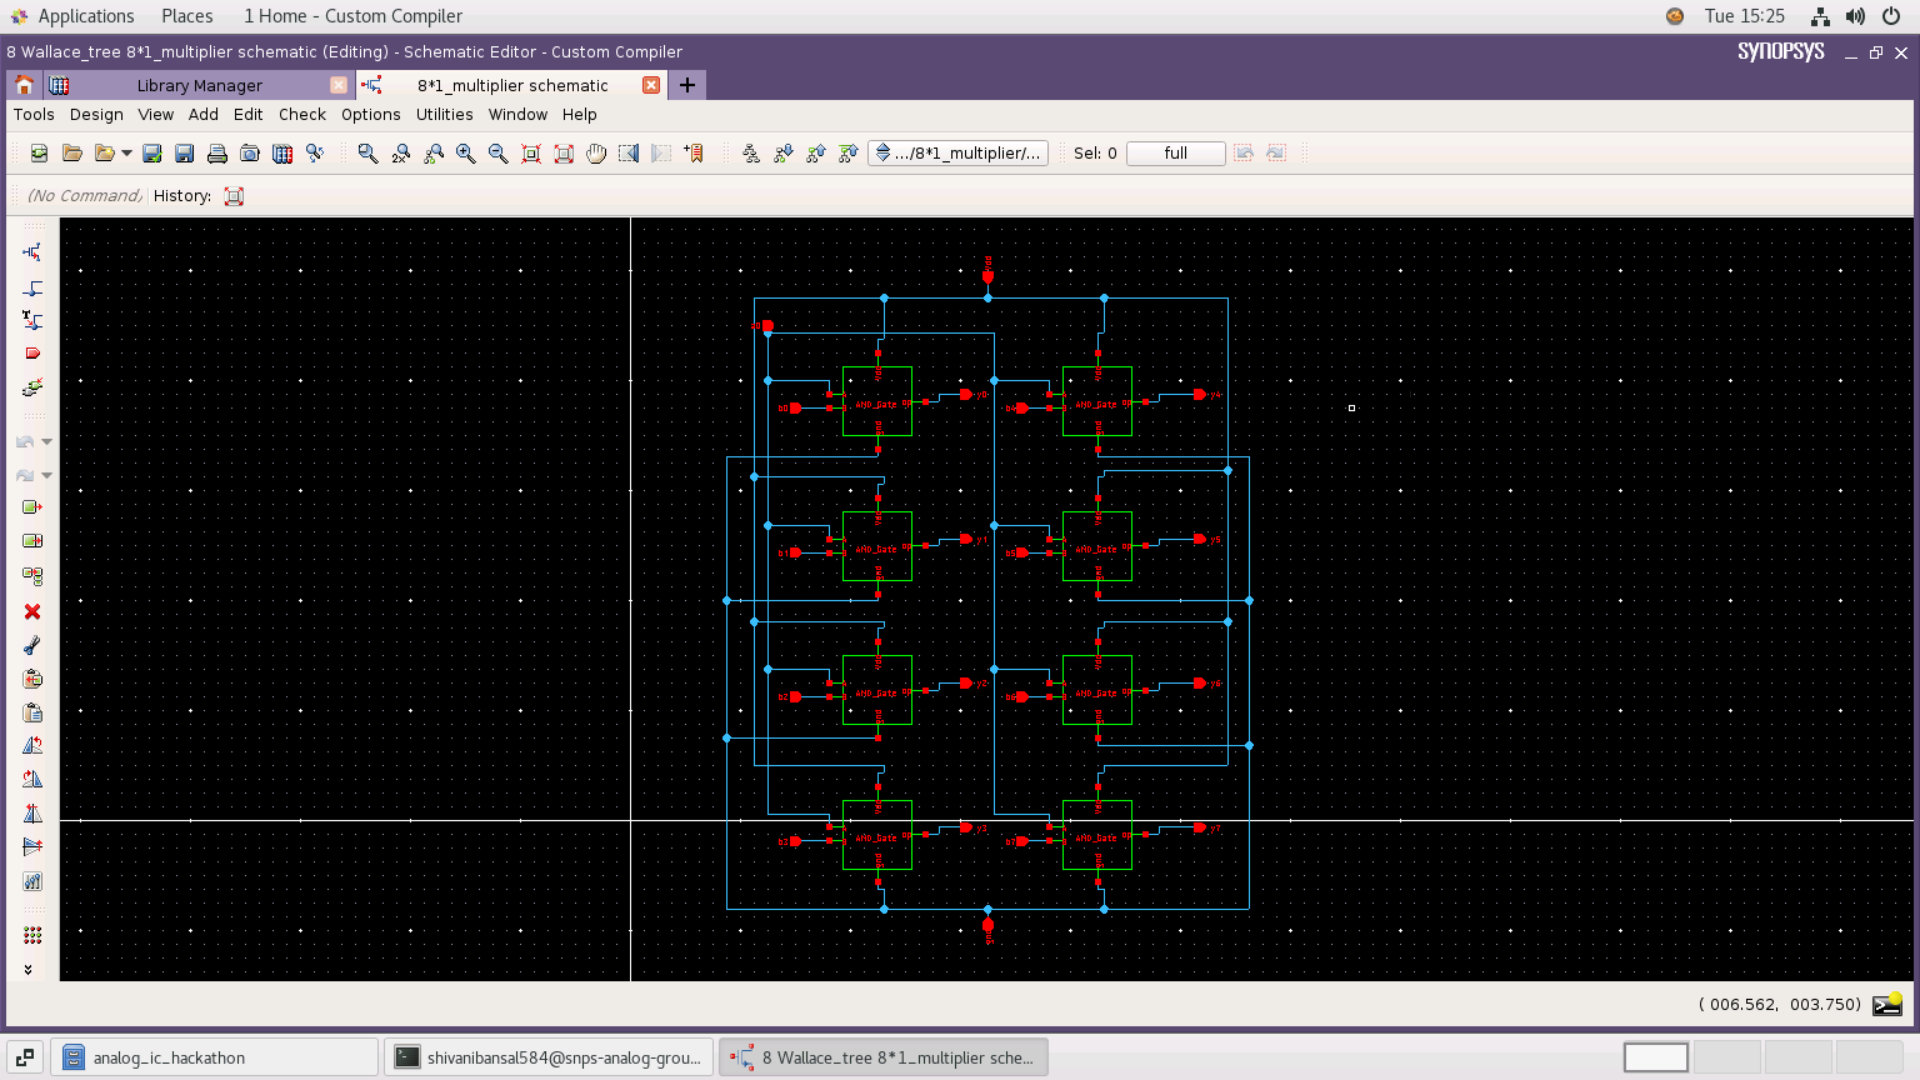Viewport: 1920px width, 1080px height.
Task: Activate the Pan hand tool
Action: 597,153
